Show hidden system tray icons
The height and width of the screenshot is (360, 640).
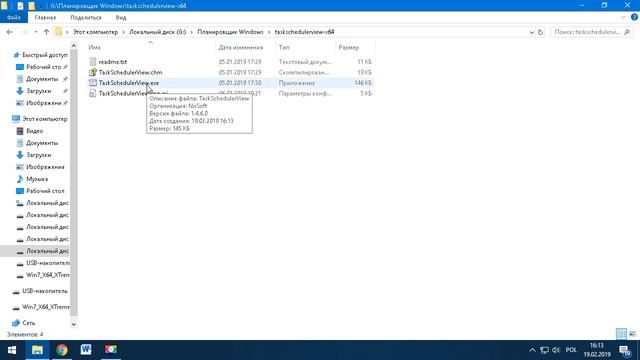pos(532,350)
